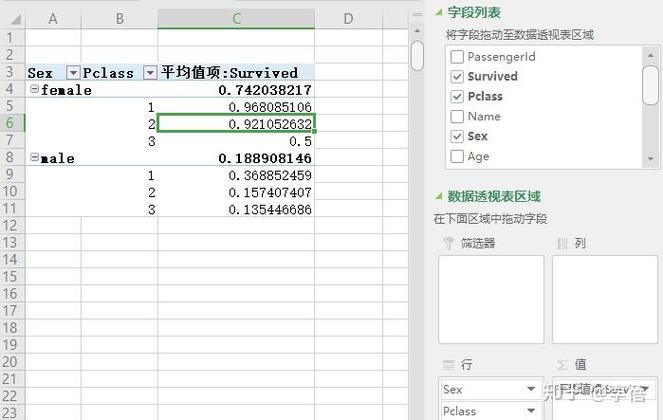Click the split handle above the scrollbar
The height and width of the screenshot is (420, 663).
(417, 14)
